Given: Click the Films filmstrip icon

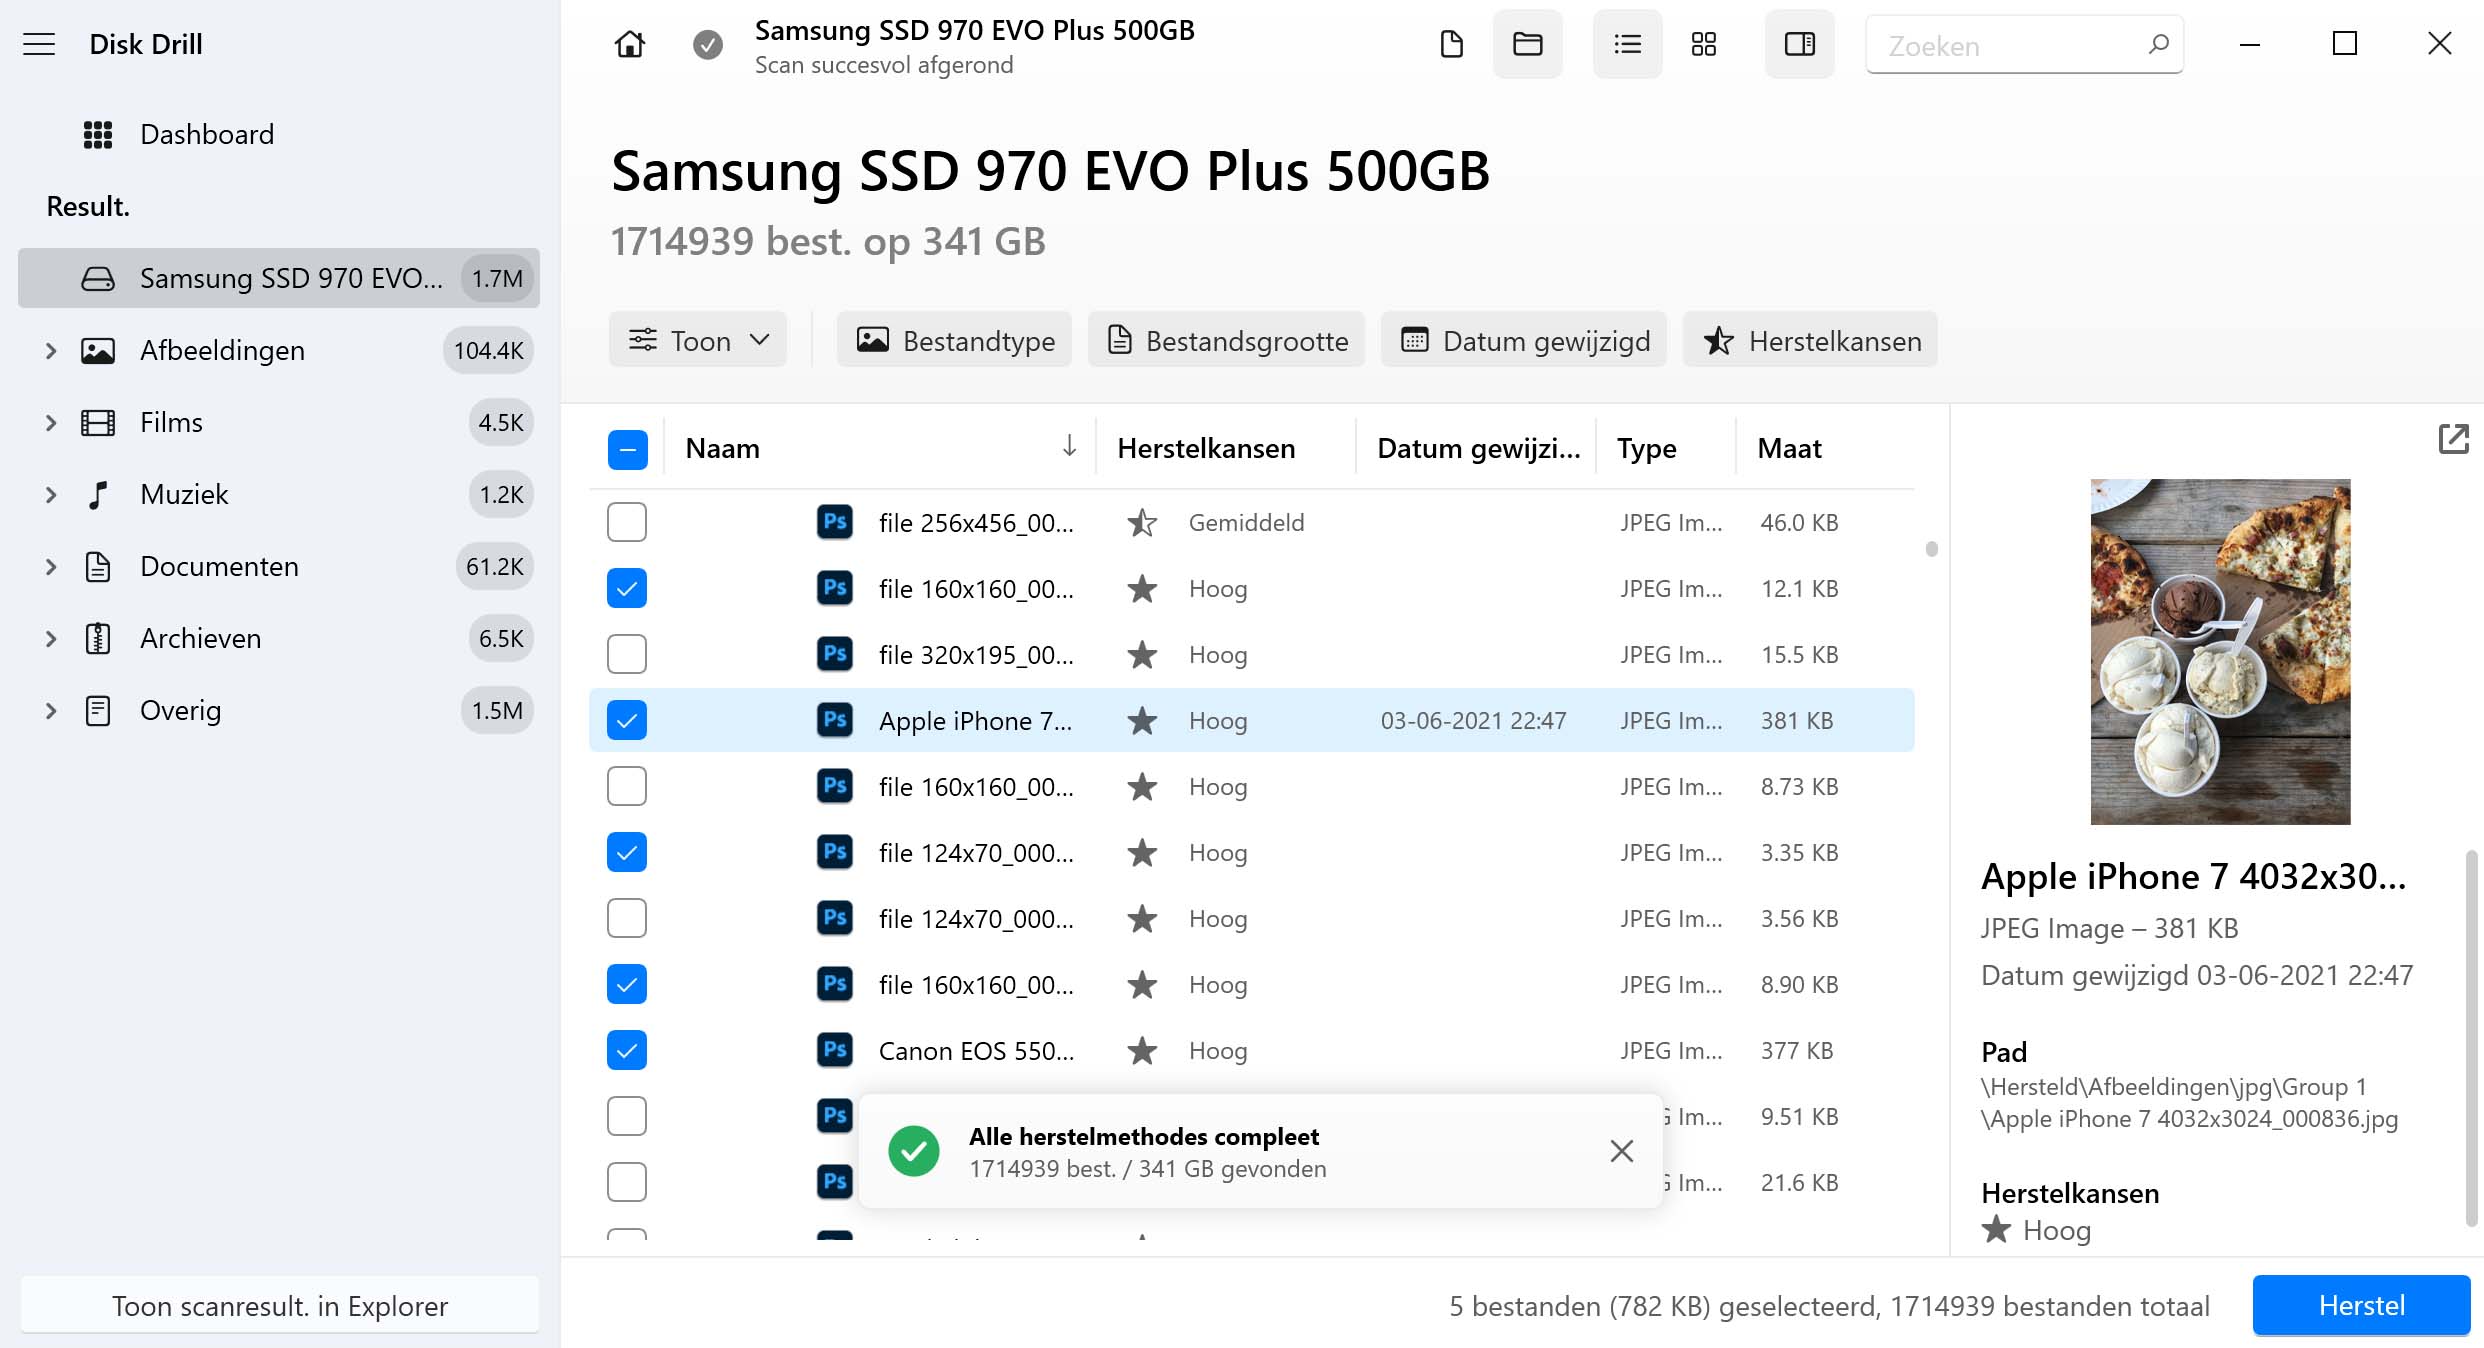Looking at the screenshot, I should point(97,423).
